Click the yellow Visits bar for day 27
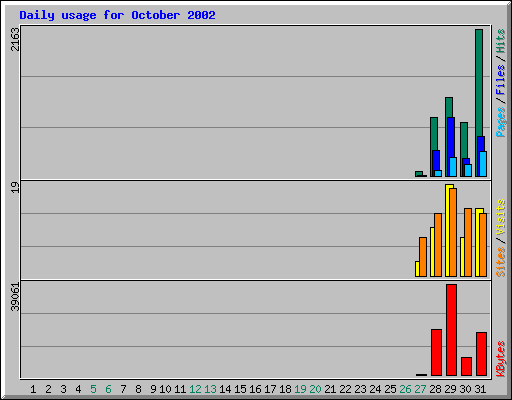 click(x=417, y=269)
